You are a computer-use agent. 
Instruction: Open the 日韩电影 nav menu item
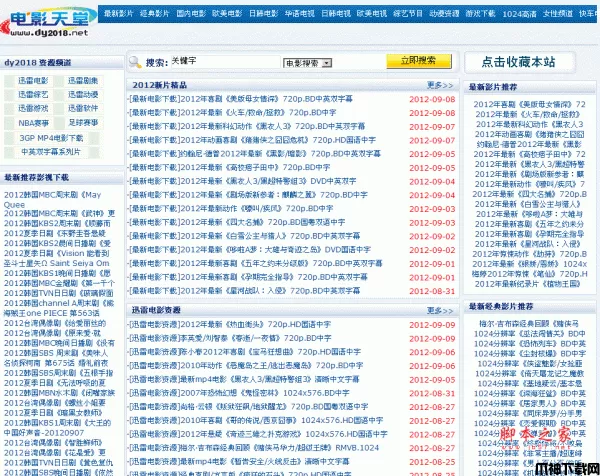pos(264,13)
